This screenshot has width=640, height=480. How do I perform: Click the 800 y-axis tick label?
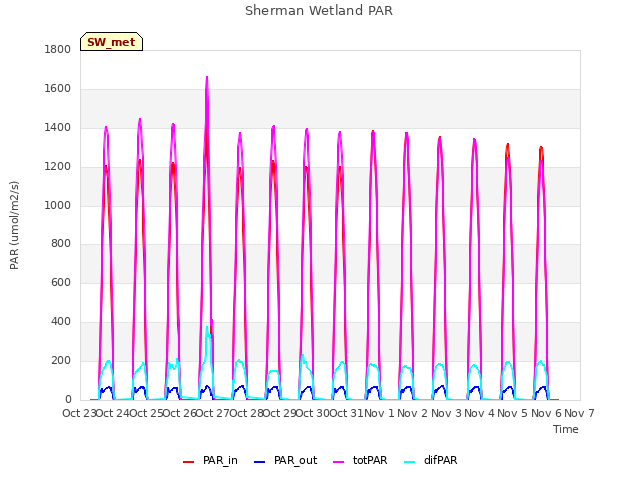pos(61,244)
